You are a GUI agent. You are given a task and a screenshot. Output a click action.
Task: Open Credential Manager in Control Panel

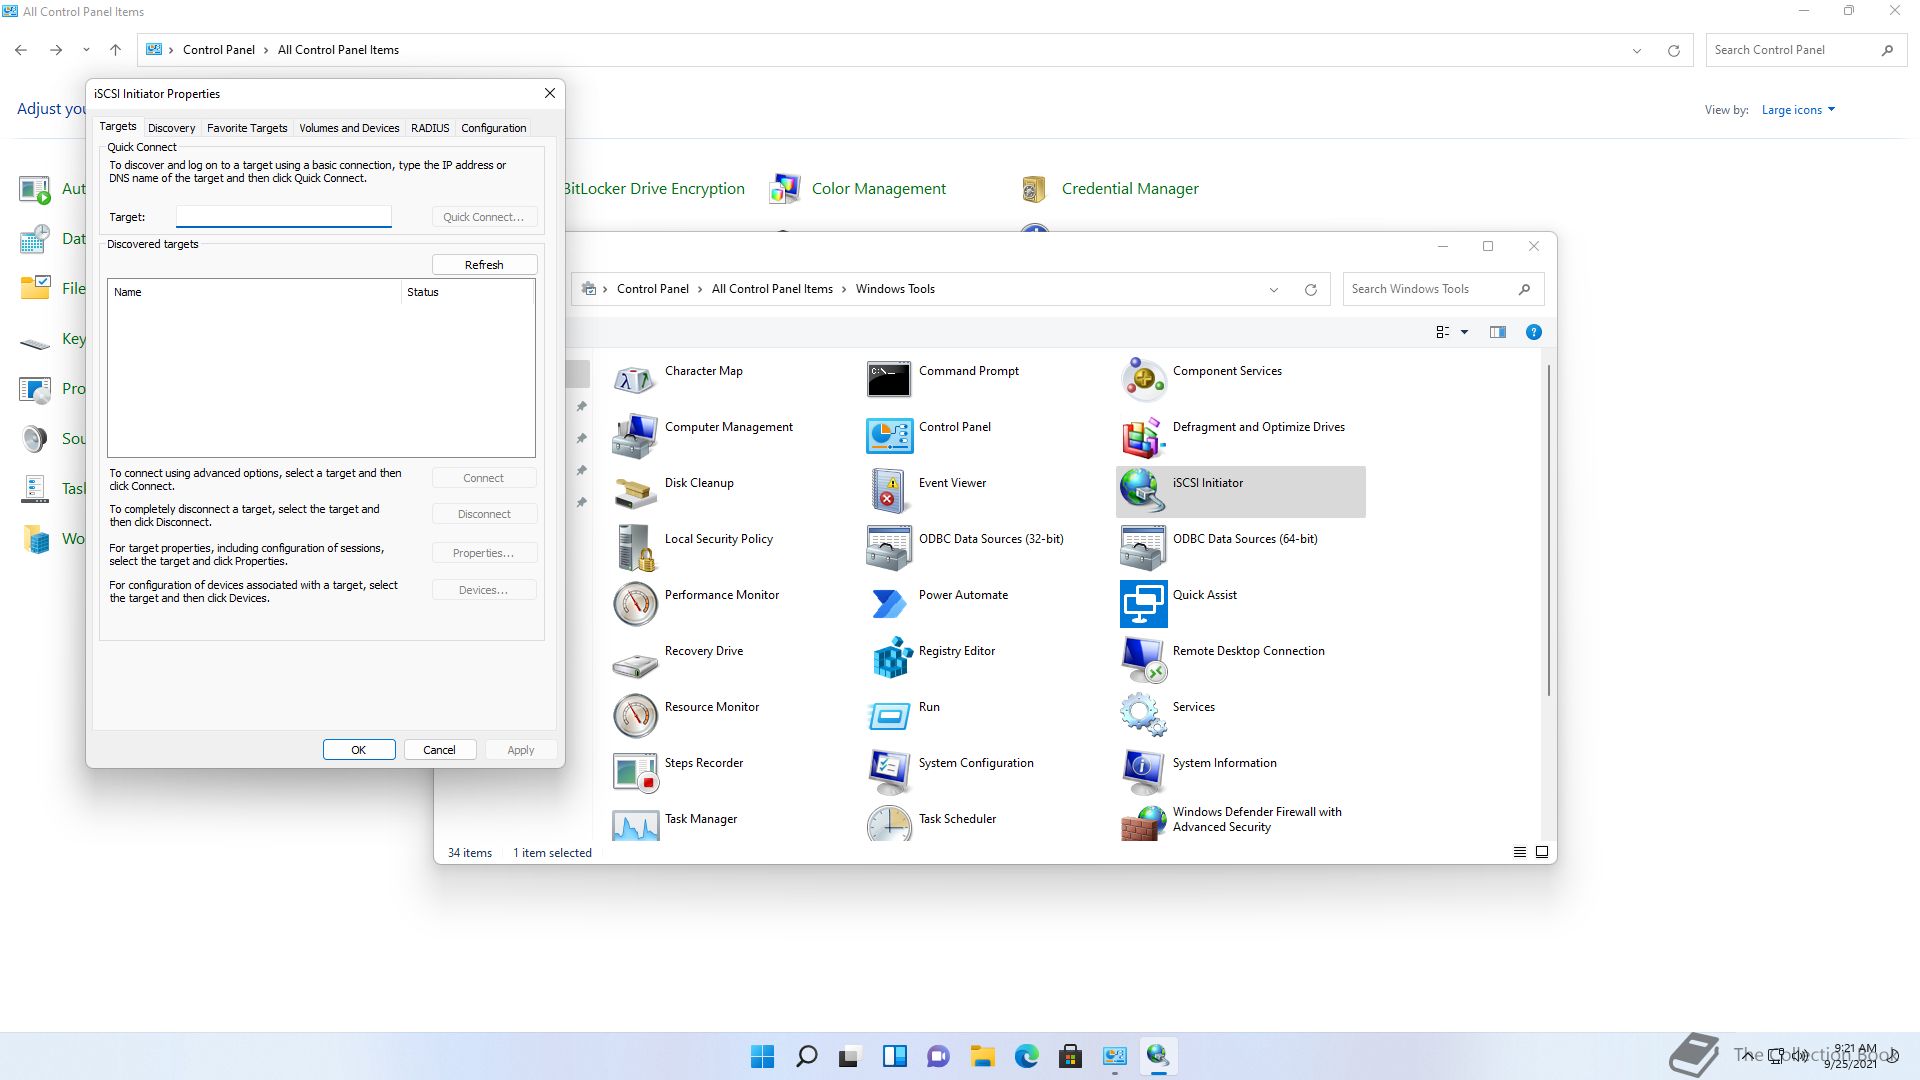(1129, 189)
